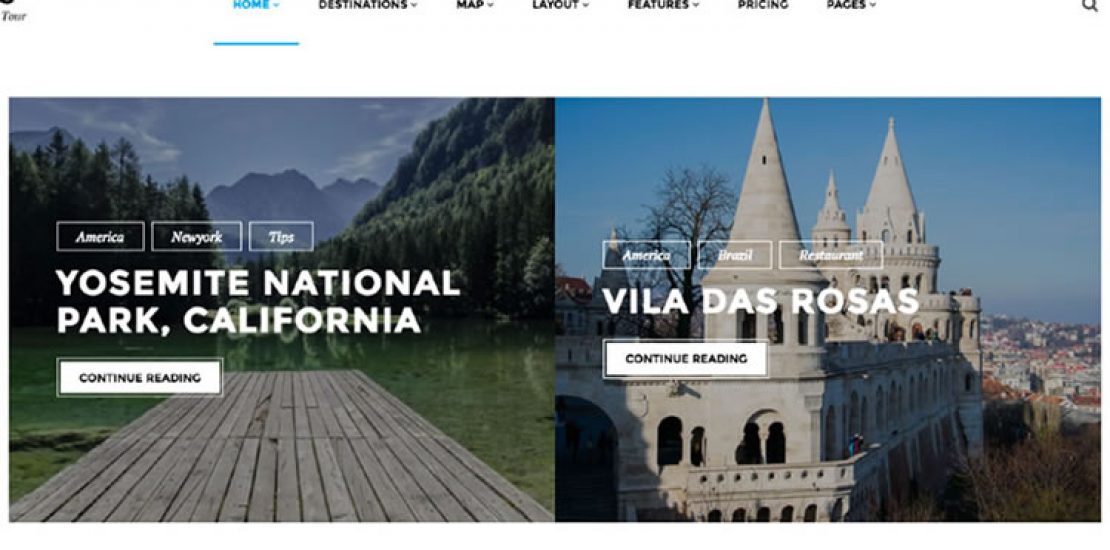Open the Layout menu item
The width and height of the screenshot is (1110, 550).
click(560, 5)
